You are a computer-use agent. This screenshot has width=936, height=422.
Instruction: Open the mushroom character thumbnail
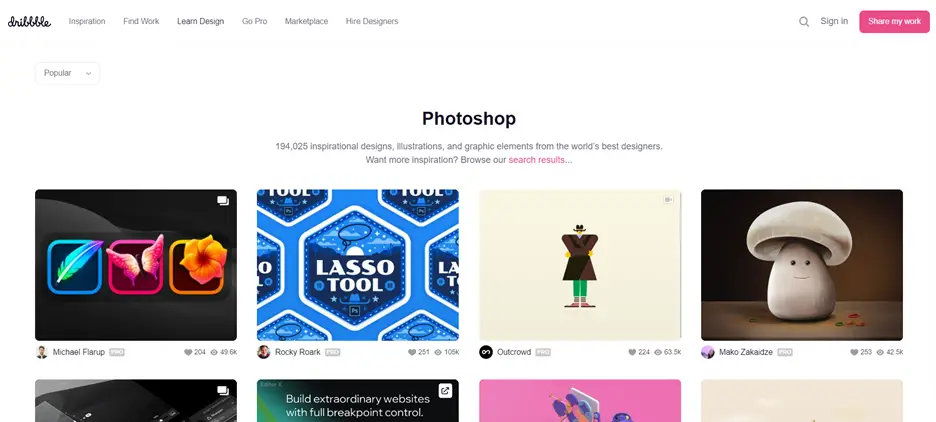pos(802,265)
